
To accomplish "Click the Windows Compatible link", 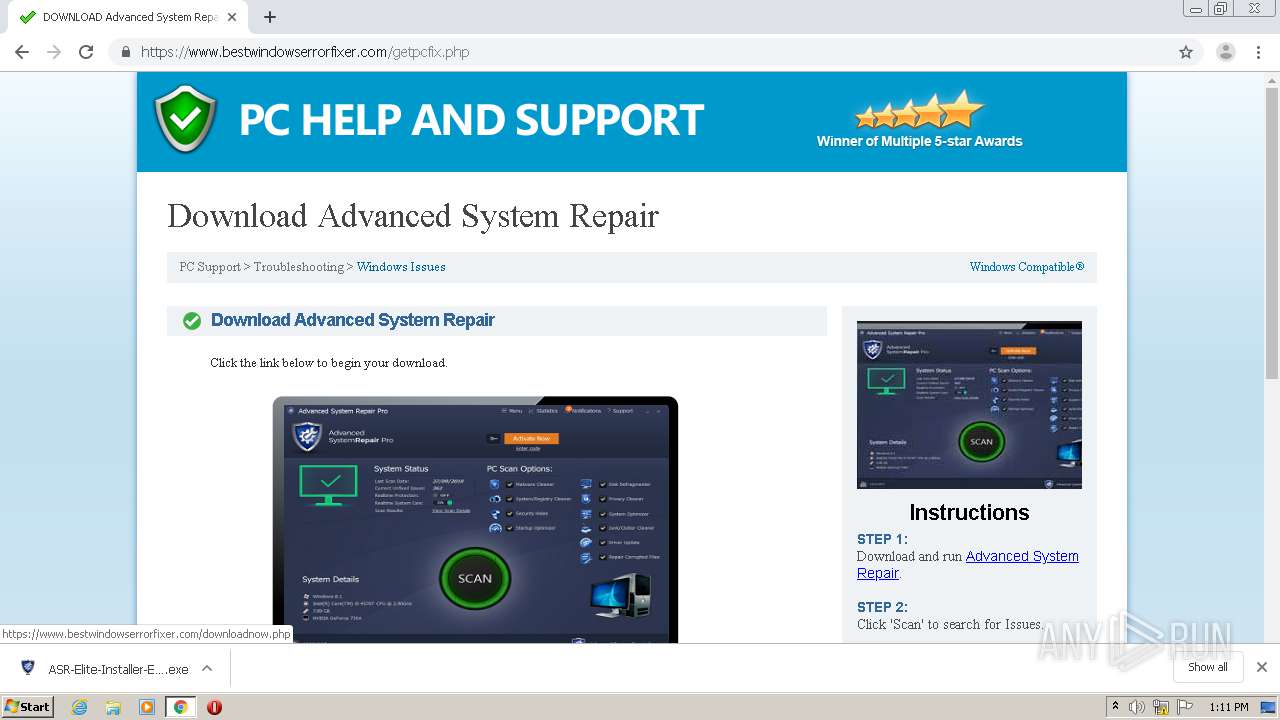I will (x=1027, y=267).
